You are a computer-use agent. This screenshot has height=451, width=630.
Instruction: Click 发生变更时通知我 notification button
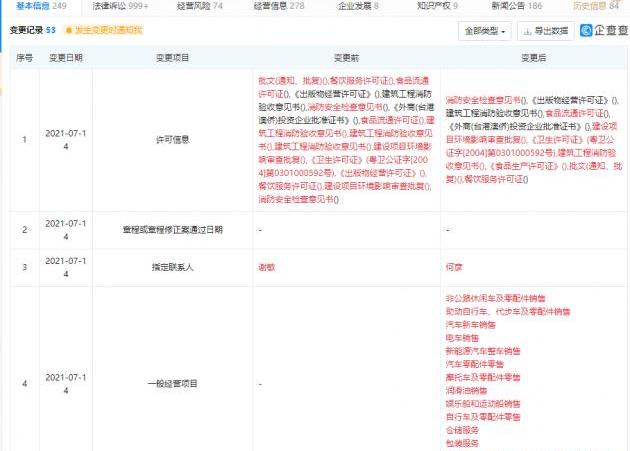[x=103, y=31]
